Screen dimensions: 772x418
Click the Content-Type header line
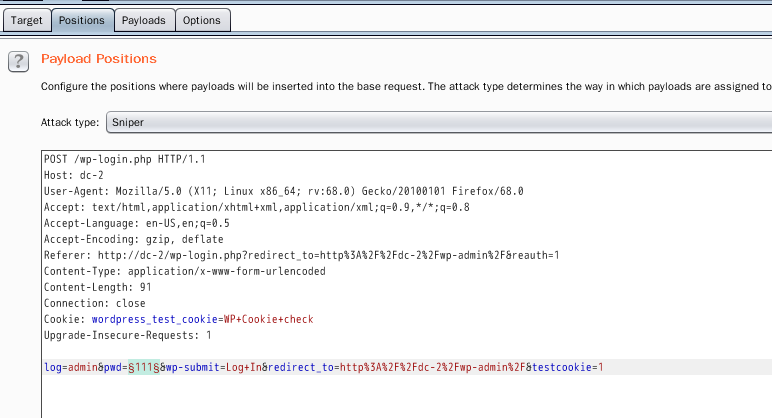185,271
